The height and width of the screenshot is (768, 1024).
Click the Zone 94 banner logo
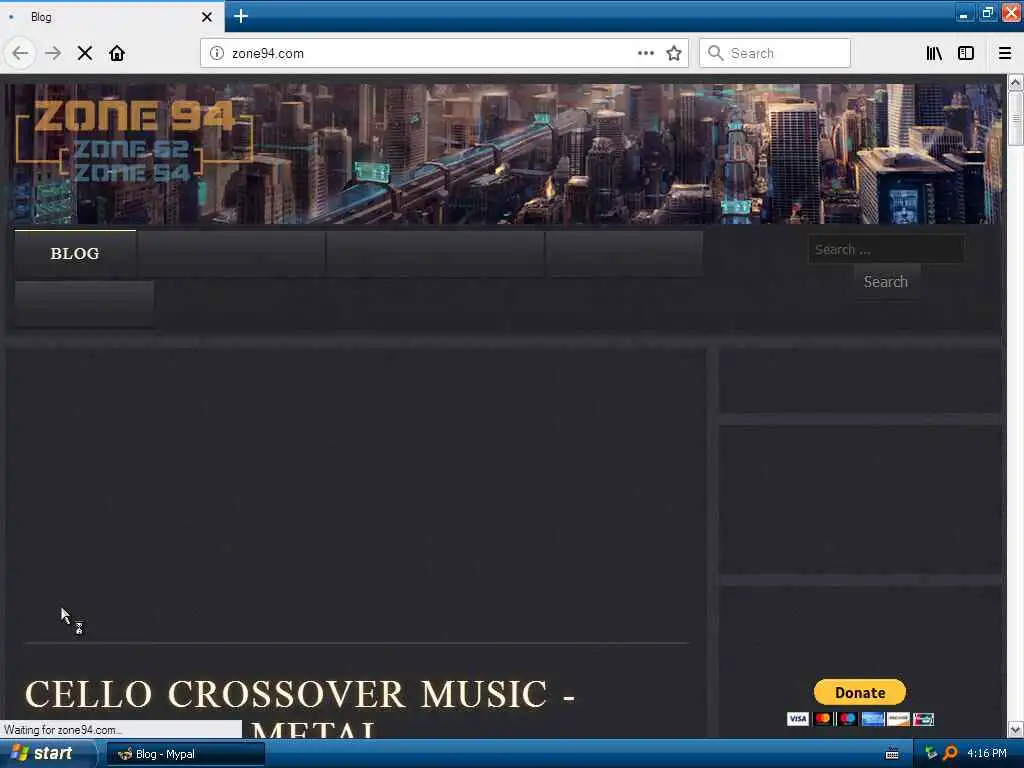click(134, 142)
